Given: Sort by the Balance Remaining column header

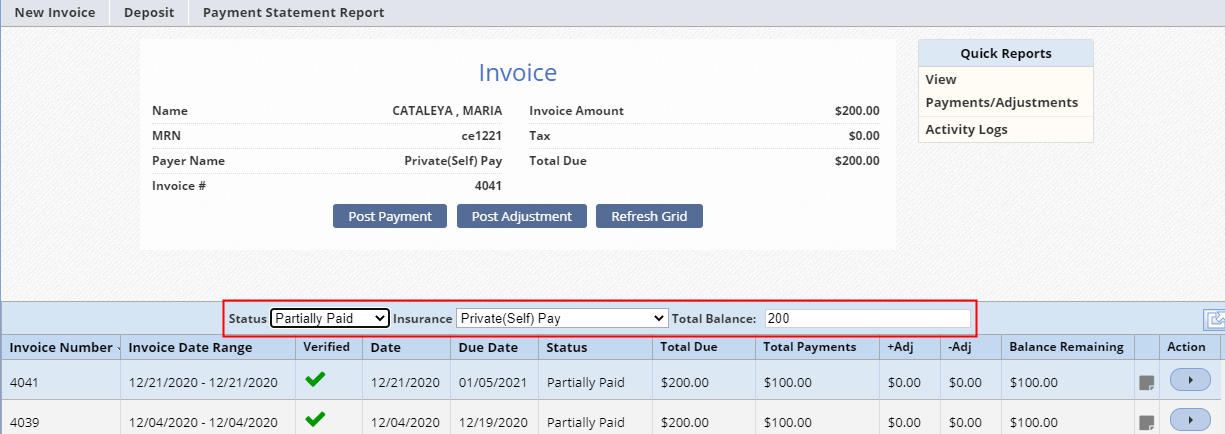Looking at the screenshot, I should coord(1066,347).
